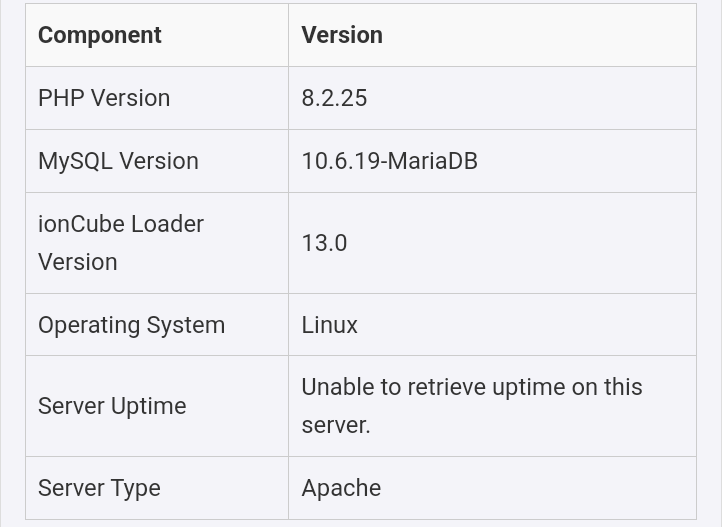Select the Server Uptime label

tap(112, 406)
